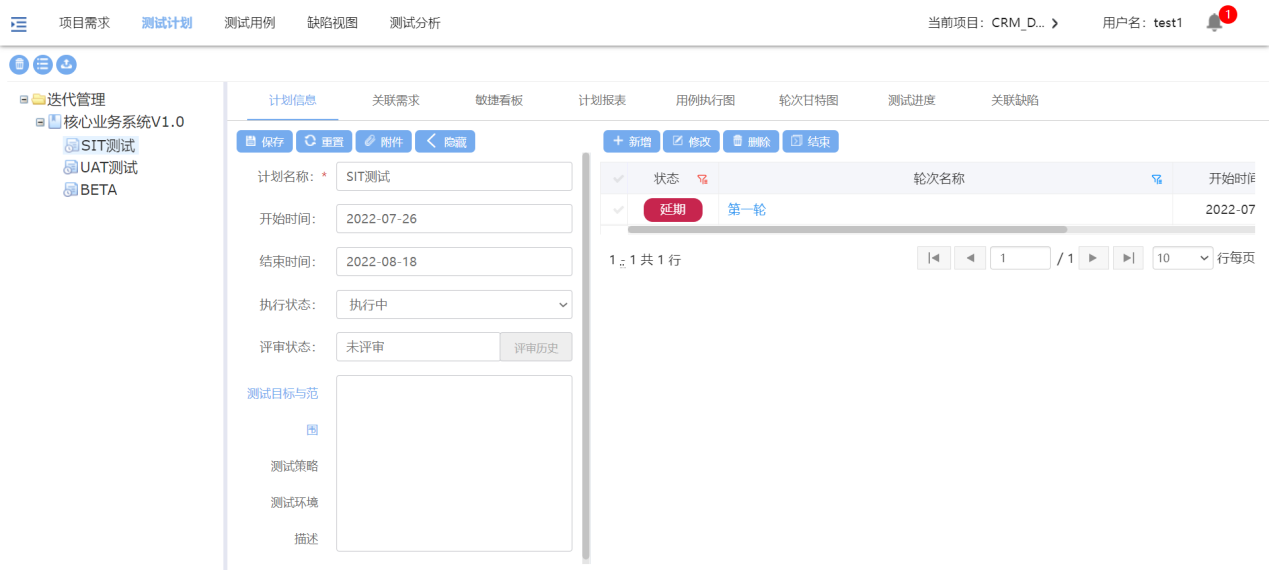This screenshot has height=570, width=1269.
Task: Click the page number input box
Action: pos(1020,258)
